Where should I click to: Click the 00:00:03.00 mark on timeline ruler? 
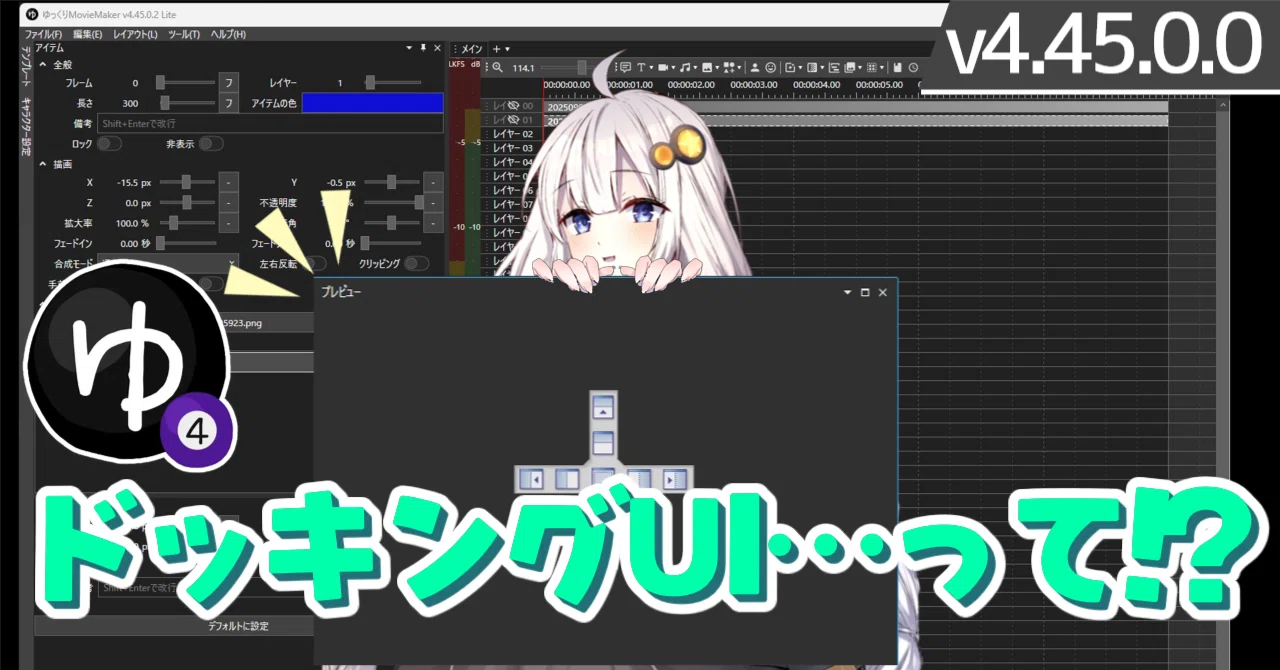tap(753, 85)
